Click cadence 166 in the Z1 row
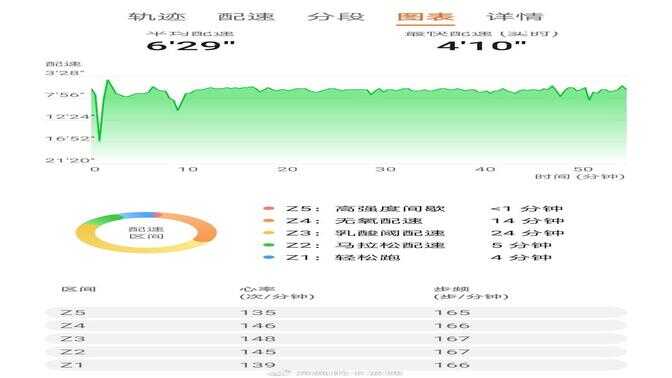The height and width of the screenshot is (378, 672). (x=453, y=365)
